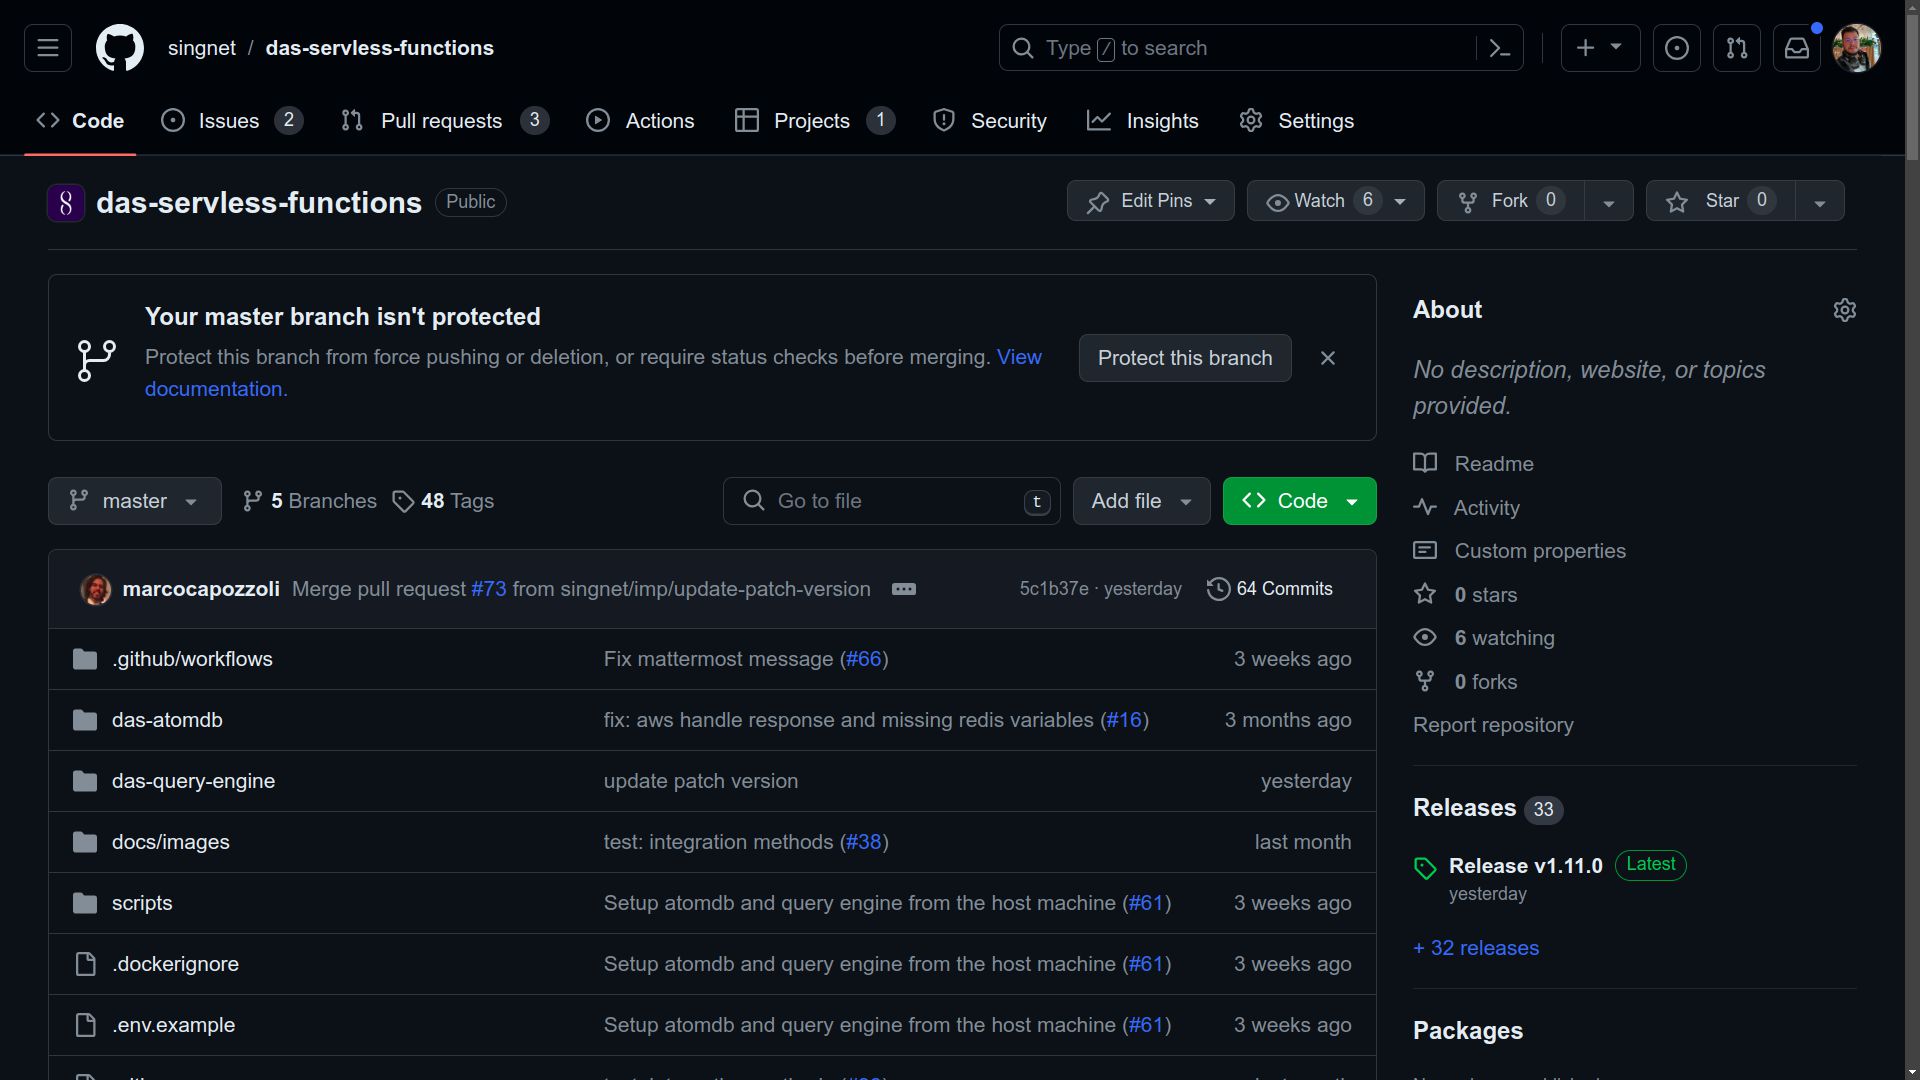Click the Actions play button icon
This screenshot has height=1080, width=1920.
(x=597, y=121)
